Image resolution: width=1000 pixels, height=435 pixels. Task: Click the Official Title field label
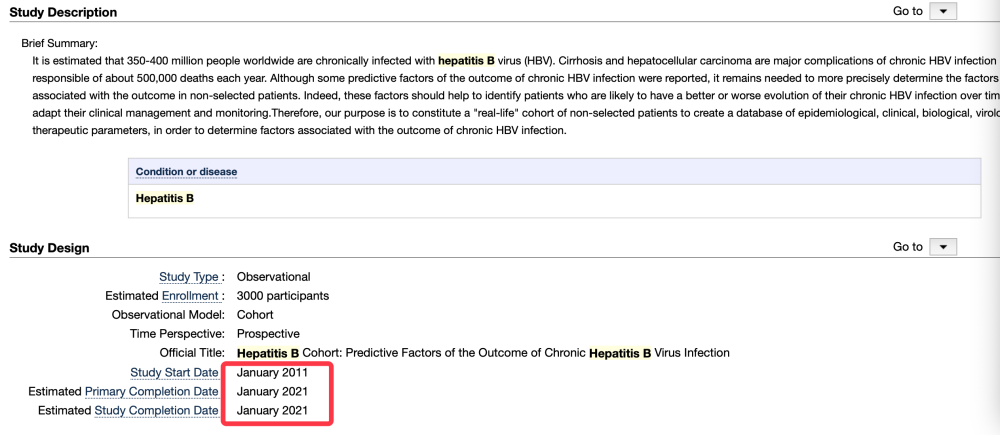pyautogui.click(x=191, y=353)
